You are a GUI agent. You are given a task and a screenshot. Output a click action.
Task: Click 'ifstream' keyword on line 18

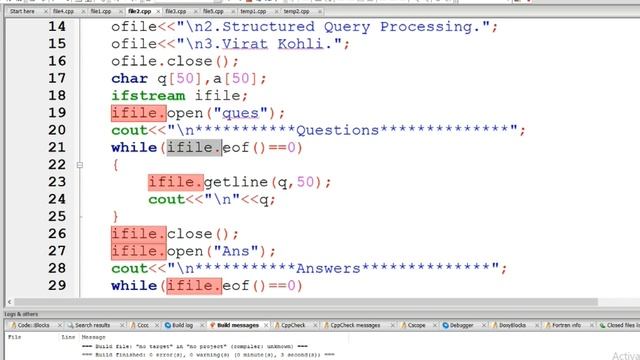pyautogui.click(x=148, y=96)
